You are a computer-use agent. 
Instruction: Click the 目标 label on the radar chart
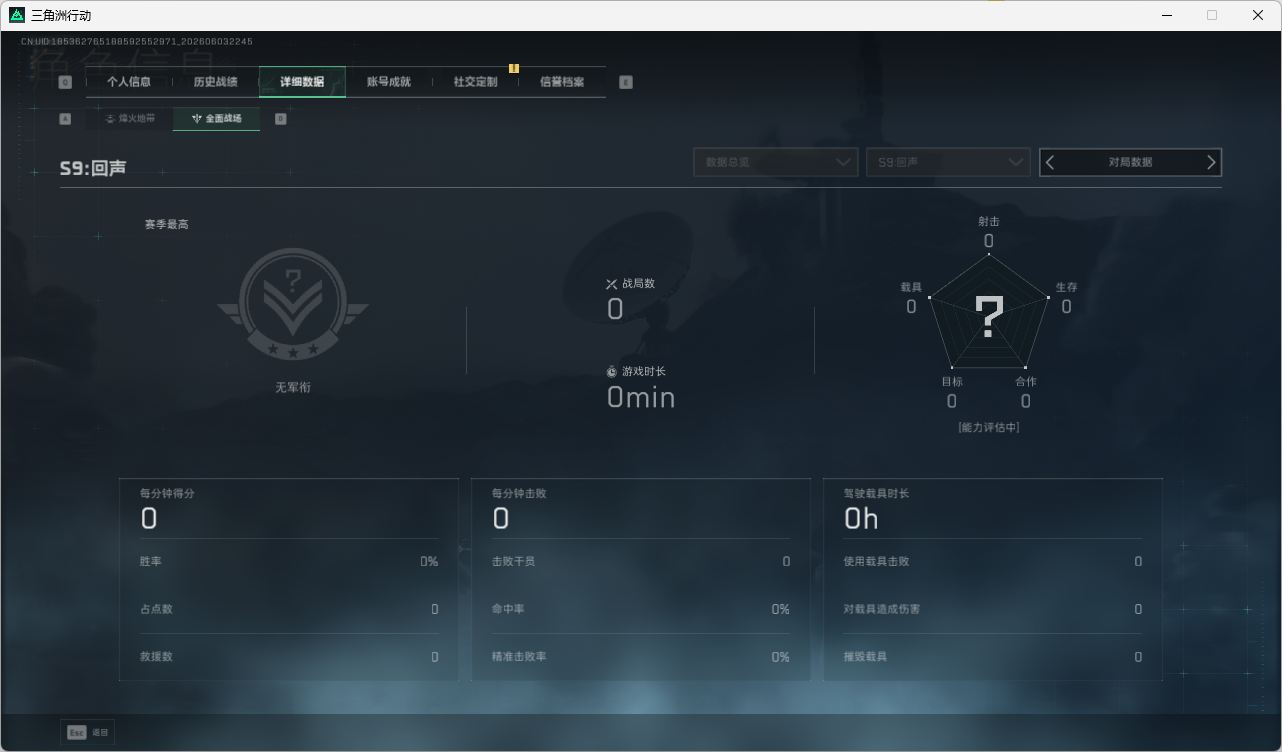click(x=952, y=381)
